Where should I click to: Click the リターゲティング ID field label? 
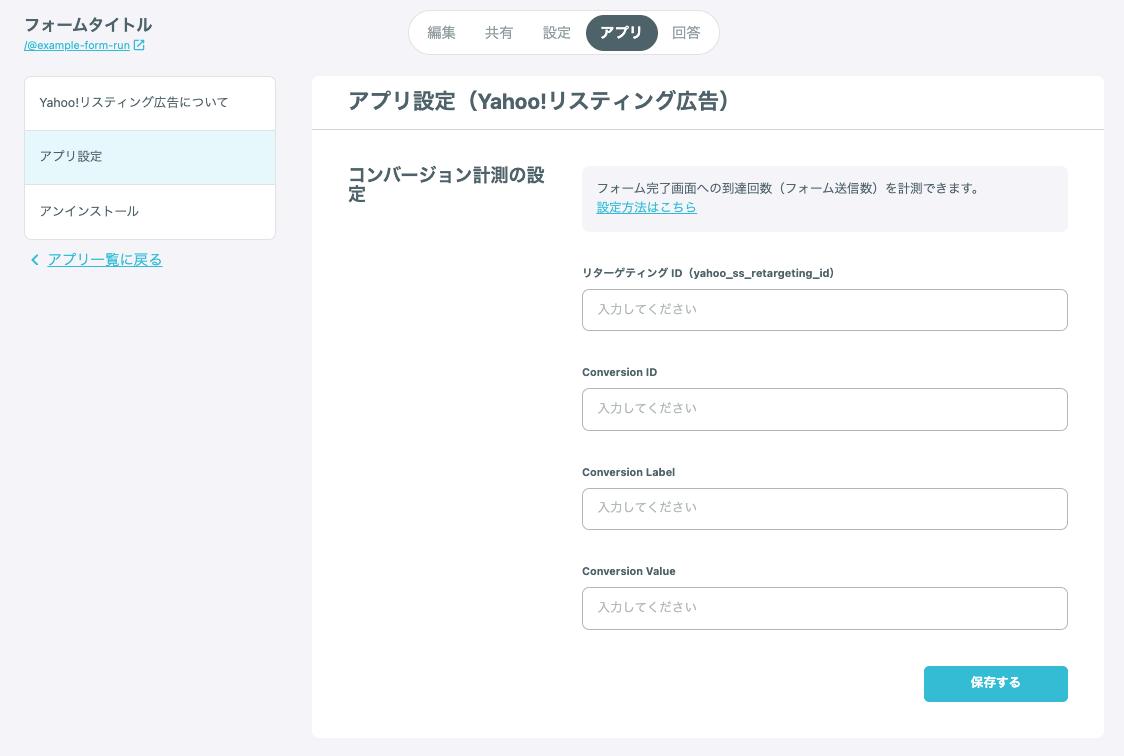pyautogui.click(x=708, y=273)
